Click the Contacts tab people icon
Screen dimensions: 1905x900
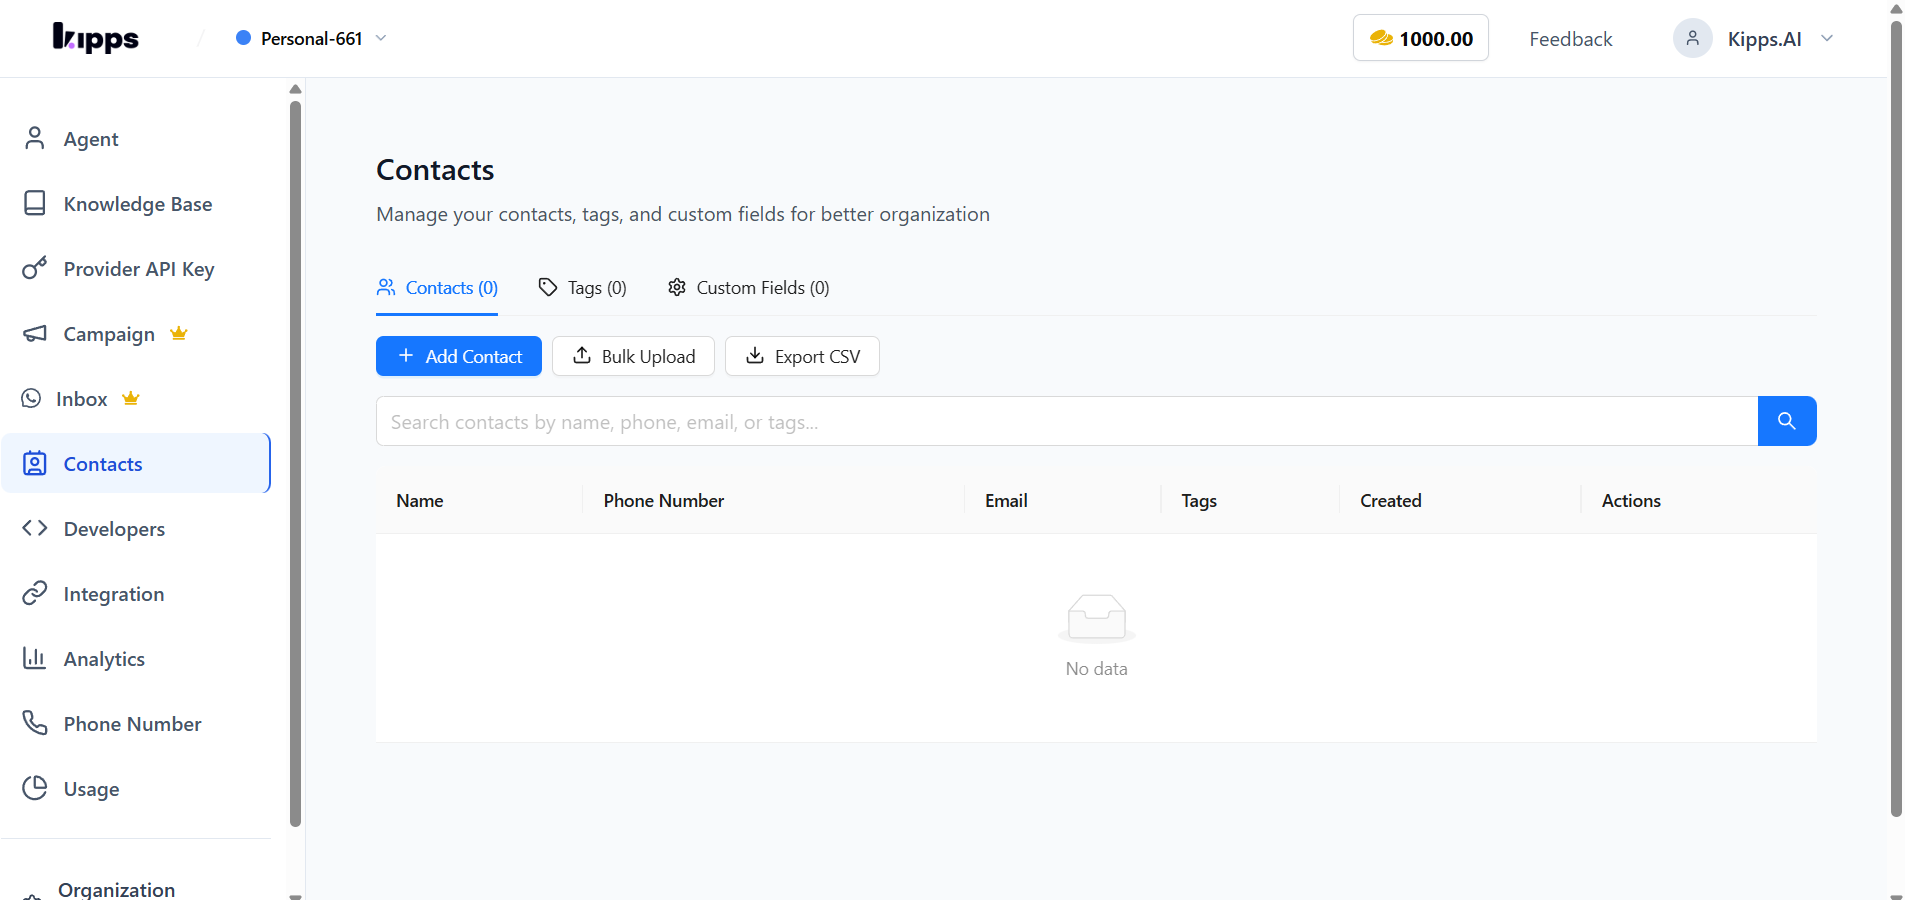[386, 287]
